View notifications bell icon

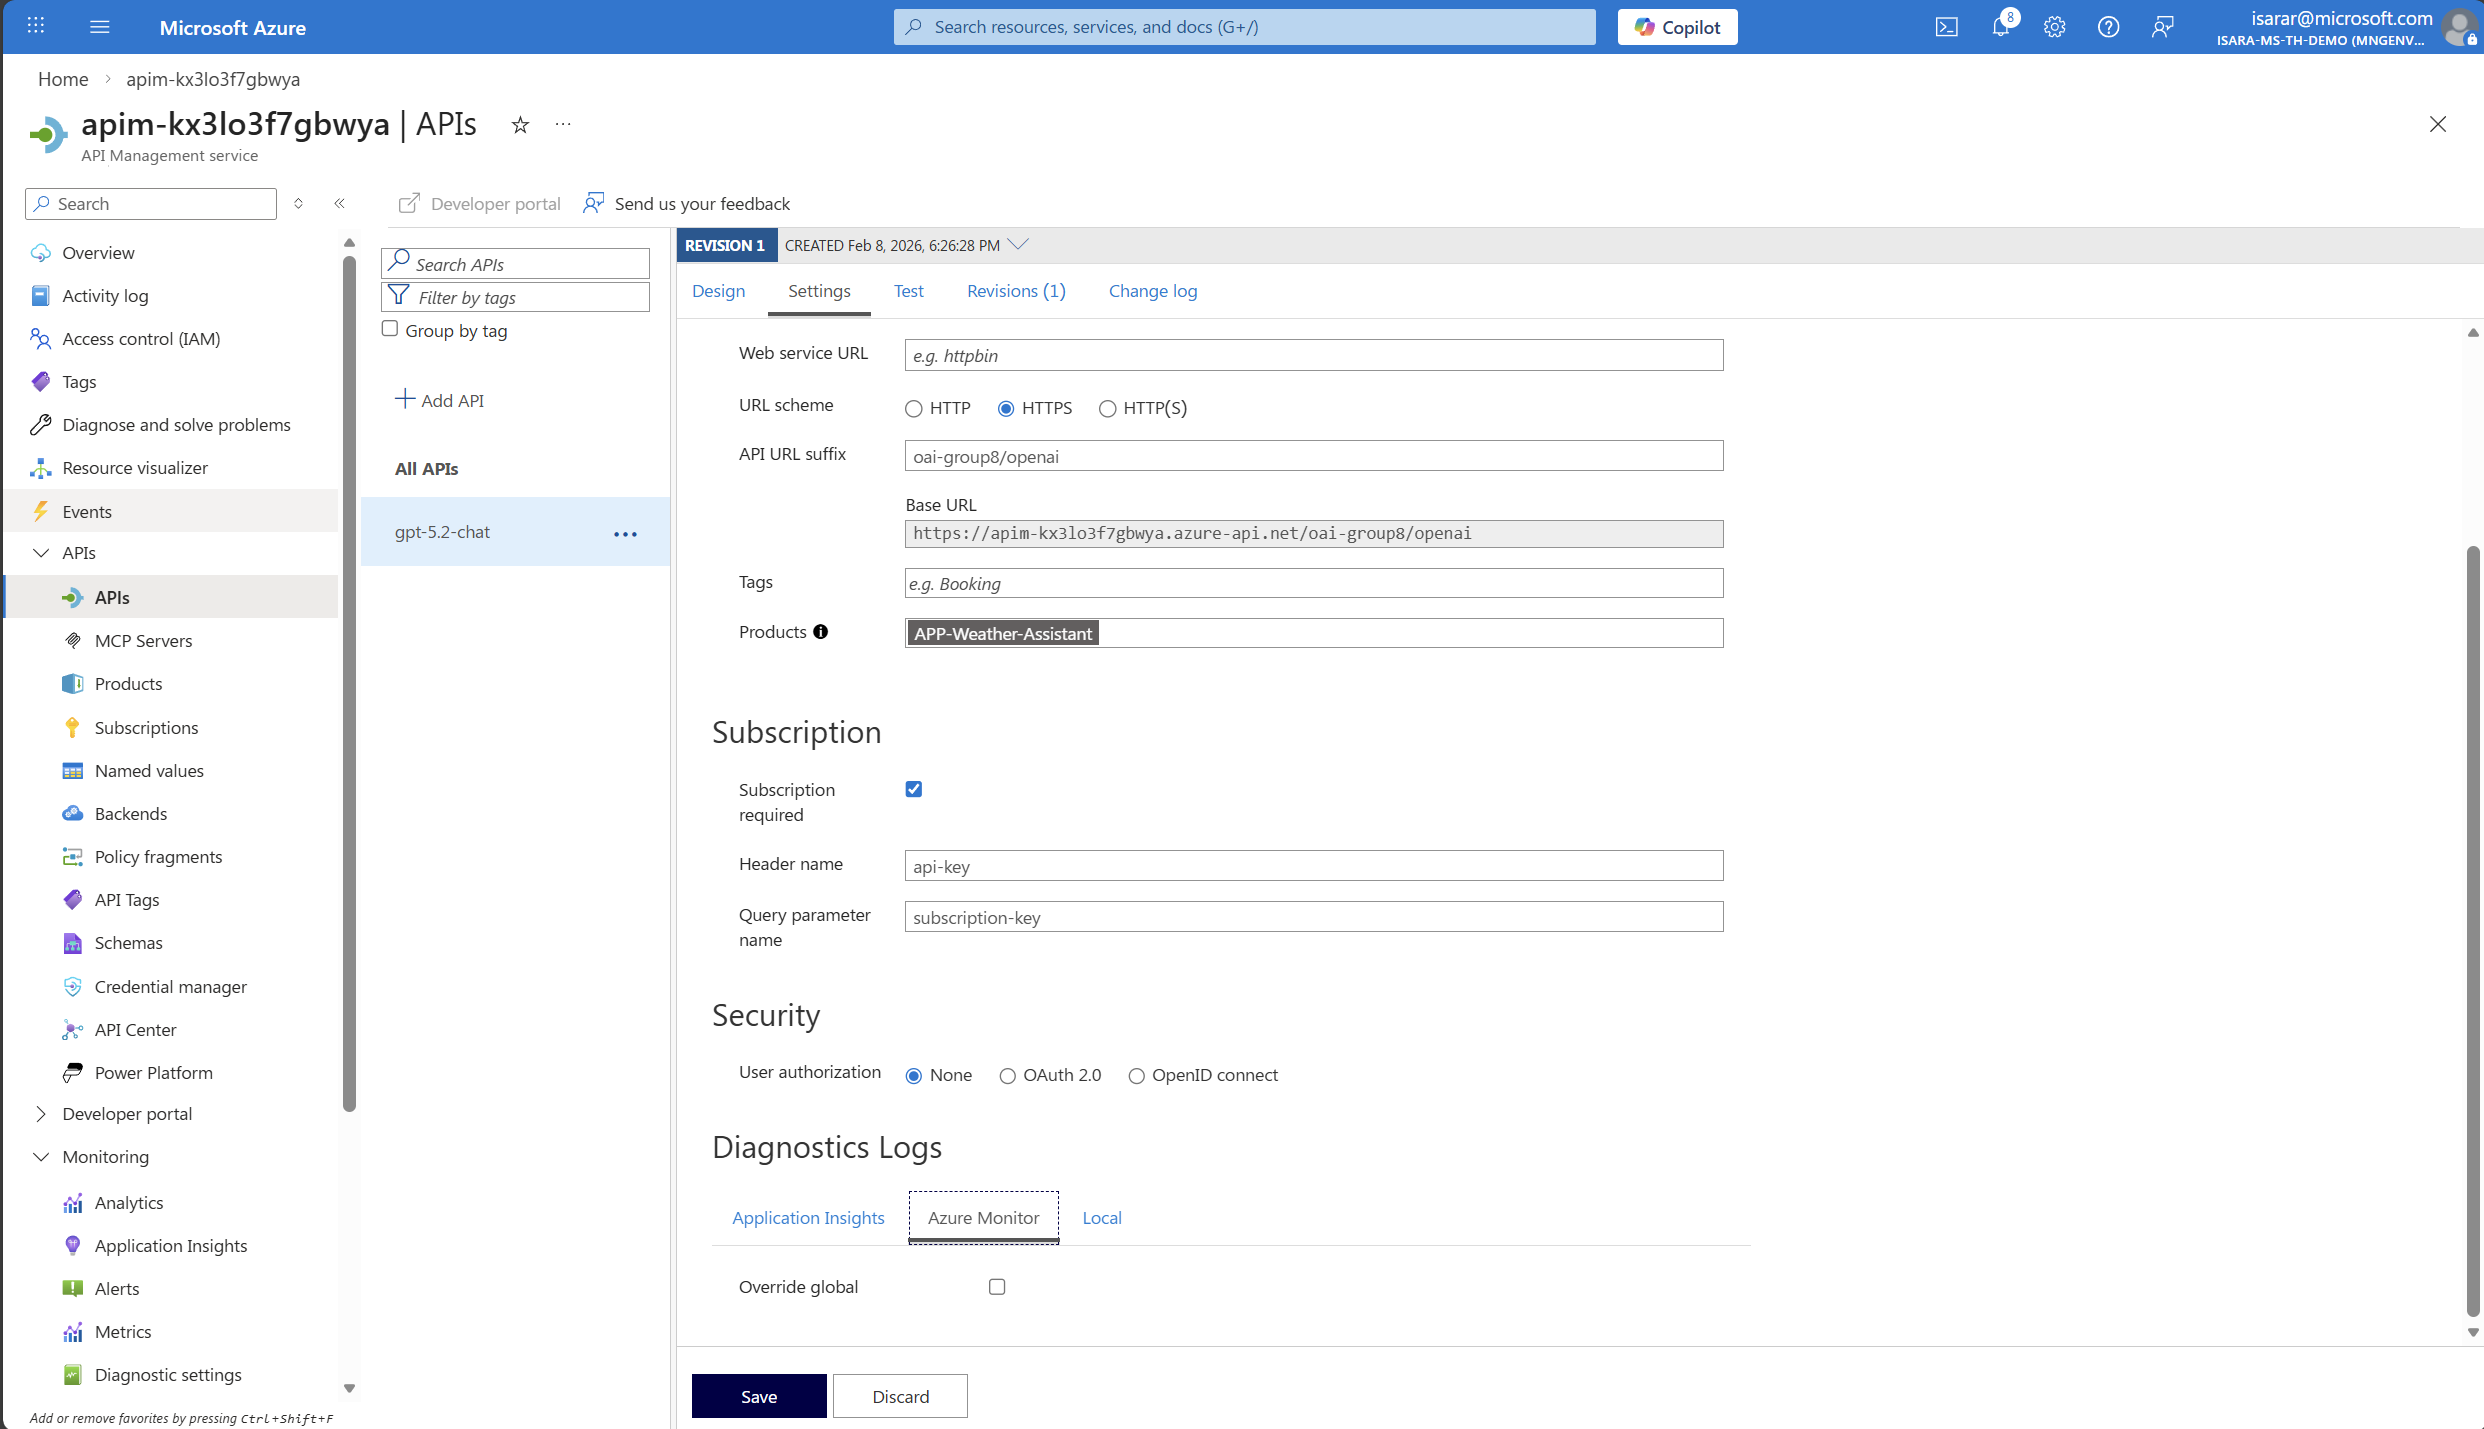[x=2000, y=27]
